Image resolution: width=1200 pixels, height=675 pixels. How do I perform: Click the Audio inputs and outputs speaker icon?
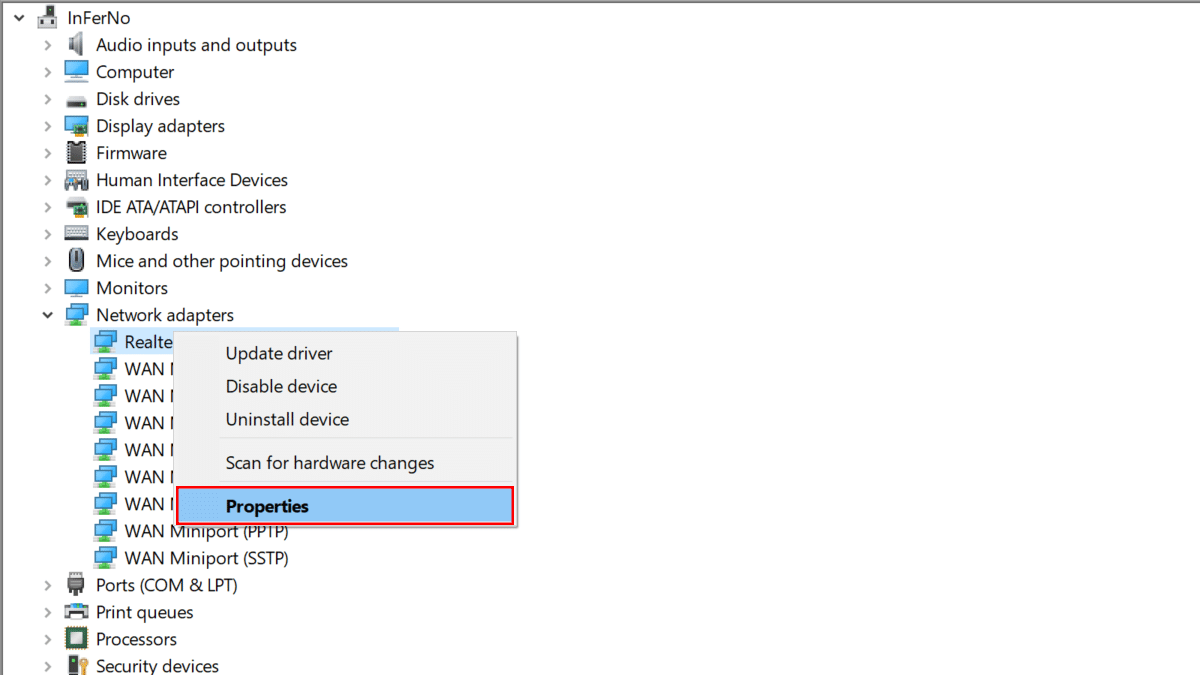(77, 45)
